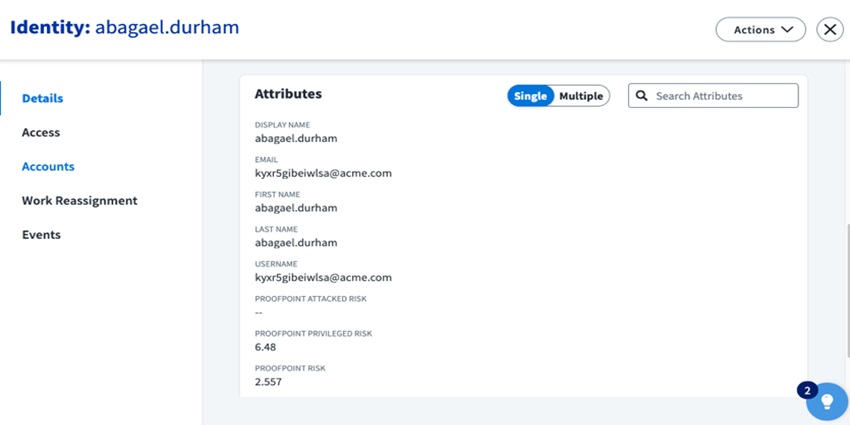Image resolution: width=850 pixels, height=425 pixels.
Task: Click into the Search Attributes field
Action: 722,96
